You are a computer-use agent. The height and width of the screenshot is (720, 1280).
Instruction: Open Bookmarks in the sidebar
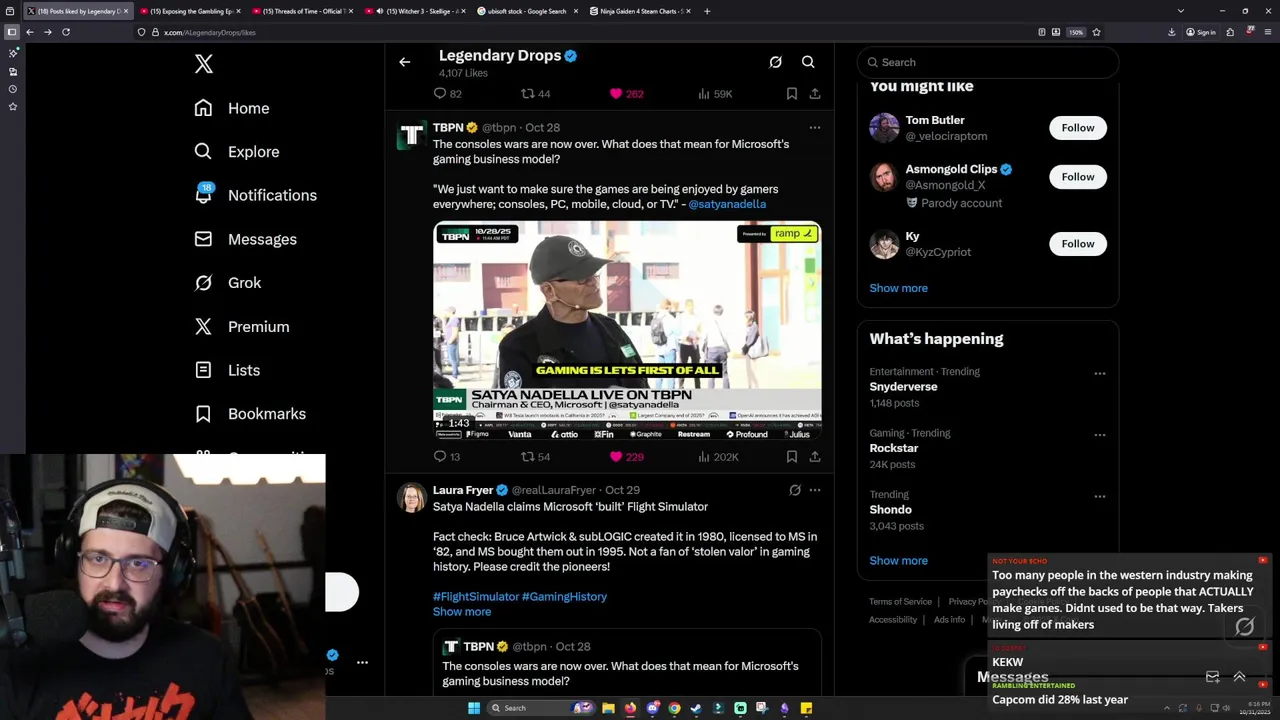click(249, 414)
